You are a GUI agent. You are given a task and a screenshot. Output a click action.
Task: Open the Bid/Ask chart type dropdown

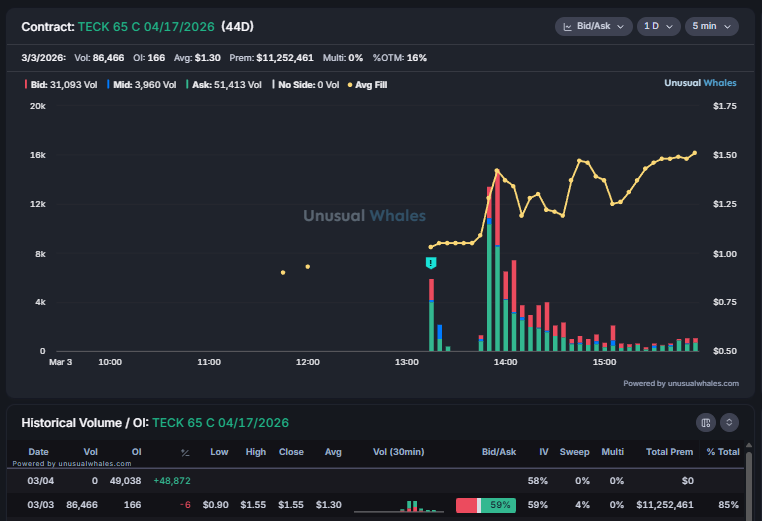click(593, 26)
